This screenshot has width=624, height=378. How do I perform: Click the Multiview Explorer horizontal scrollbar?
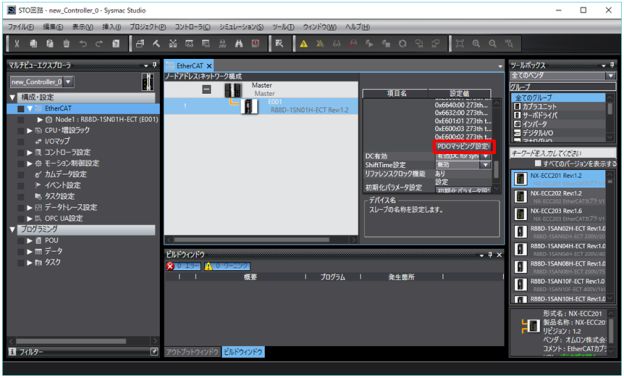(x=71, y=341)
